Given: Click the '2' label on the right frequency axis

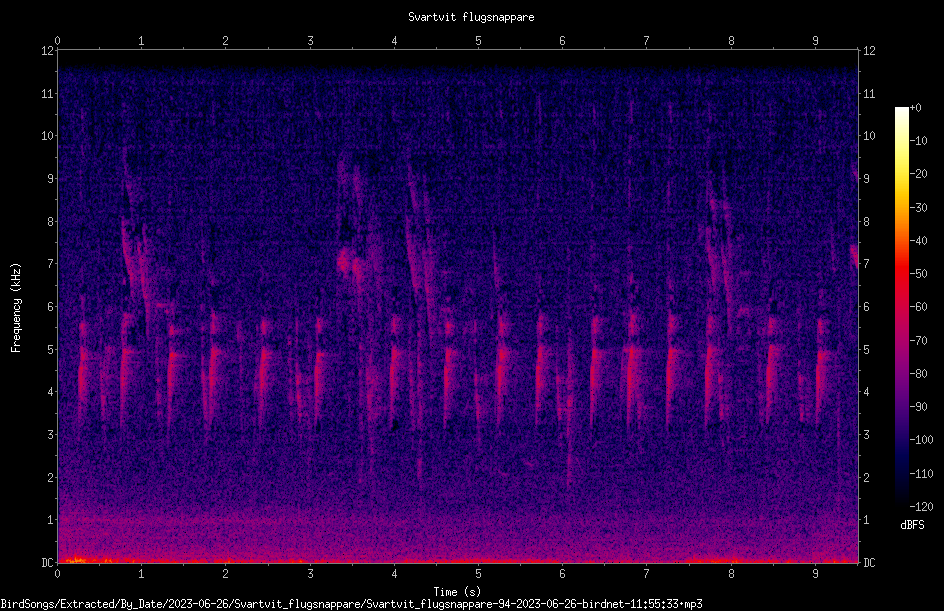Looking at the screenshot, I should [866, 477].
